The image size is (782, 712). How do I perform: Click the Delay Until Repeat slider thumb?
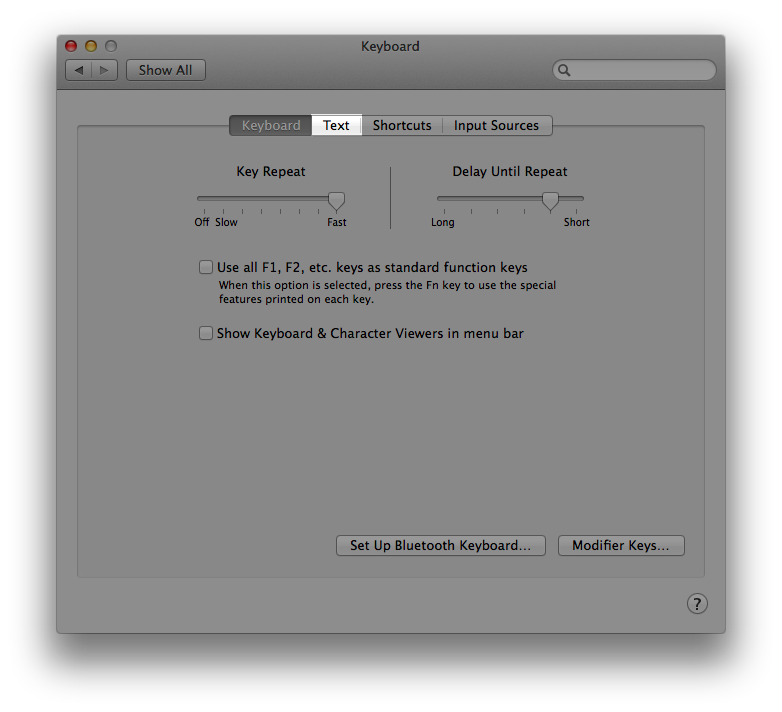click(550, 201)
